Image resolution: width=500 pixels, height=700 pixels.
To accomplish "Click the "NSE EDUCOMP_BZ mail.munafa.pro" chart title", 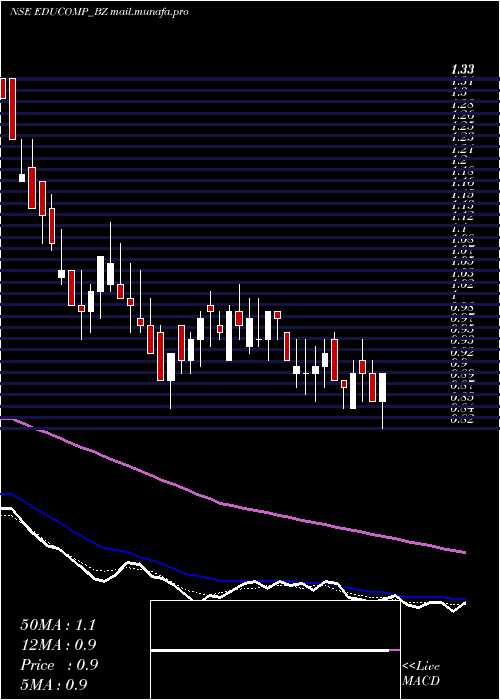I will (x=99, y=12).
